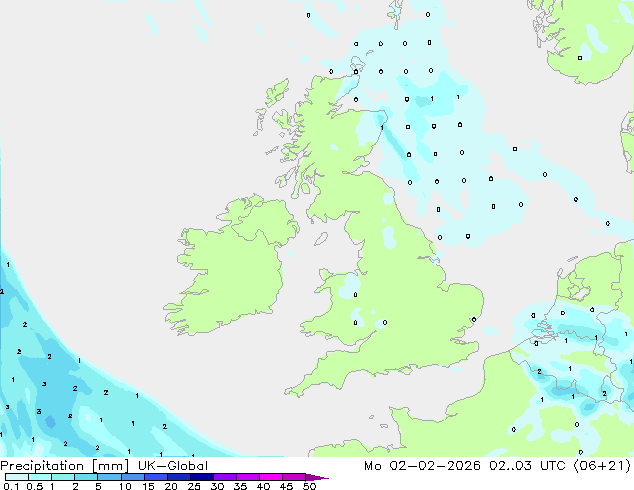Click the weekday label 'Mo'

[x=373, y=466]
